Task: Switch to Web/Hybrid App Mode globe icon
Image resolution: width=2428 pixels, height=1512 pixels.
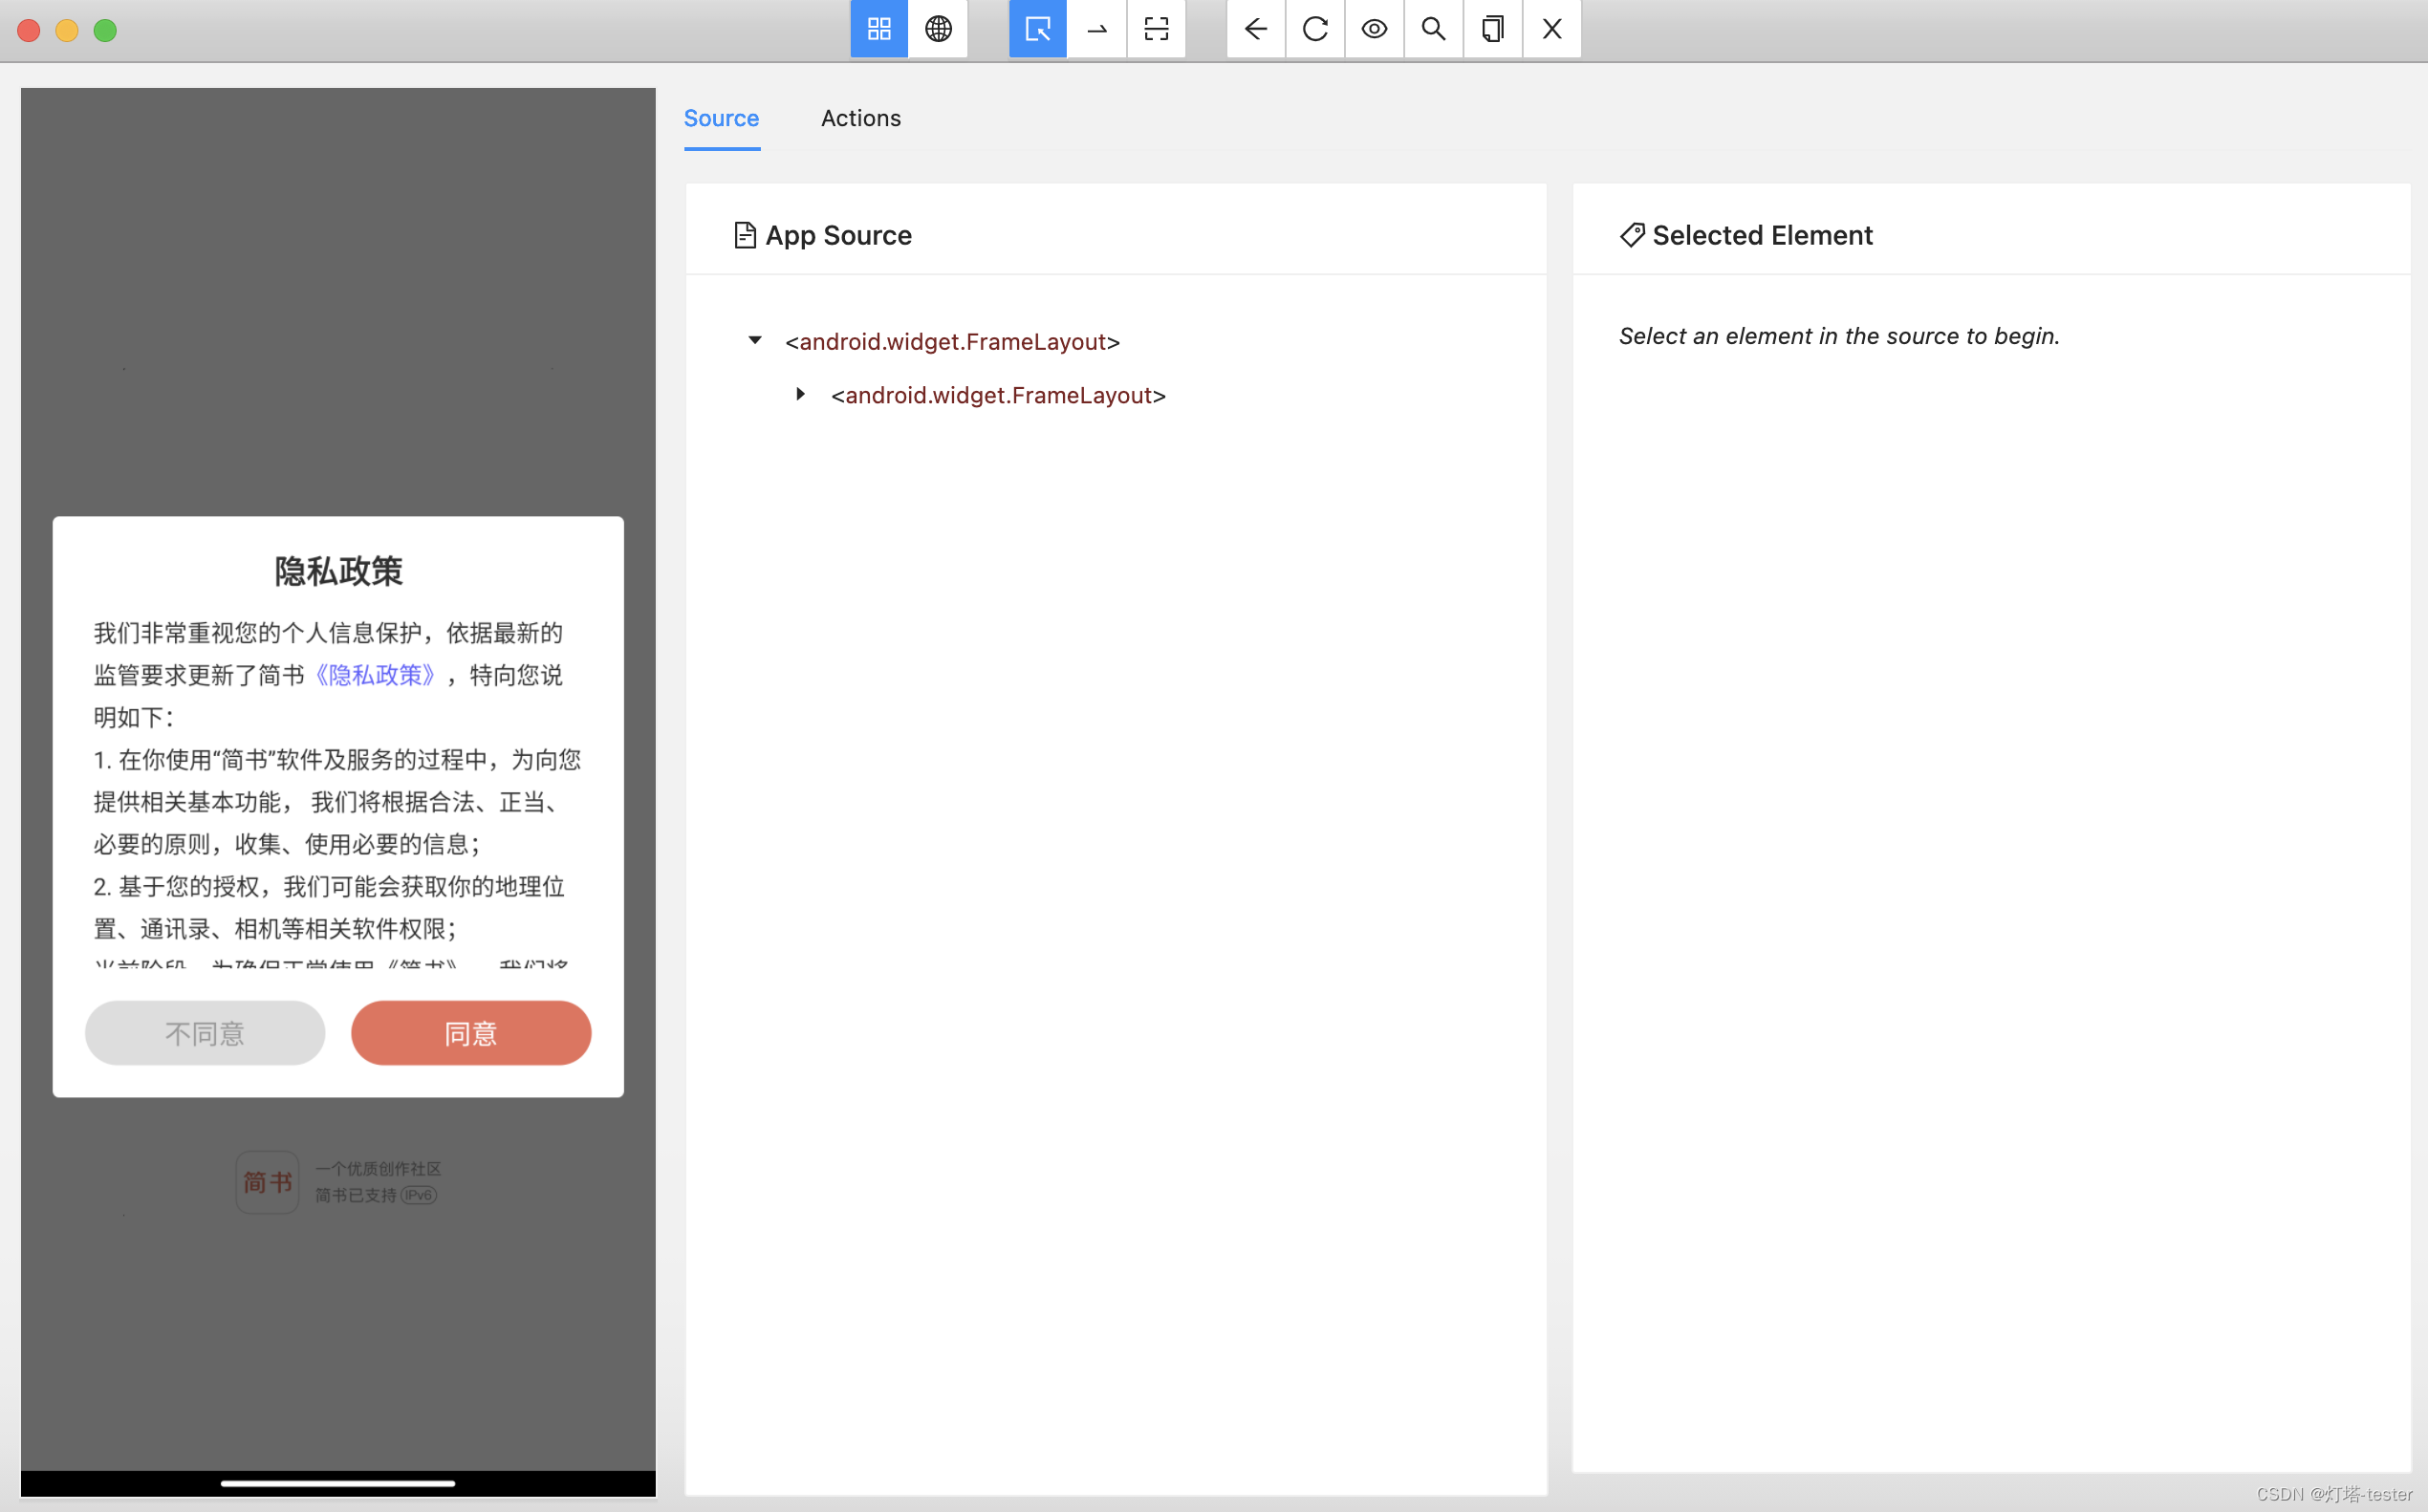Action: point(937,29)
